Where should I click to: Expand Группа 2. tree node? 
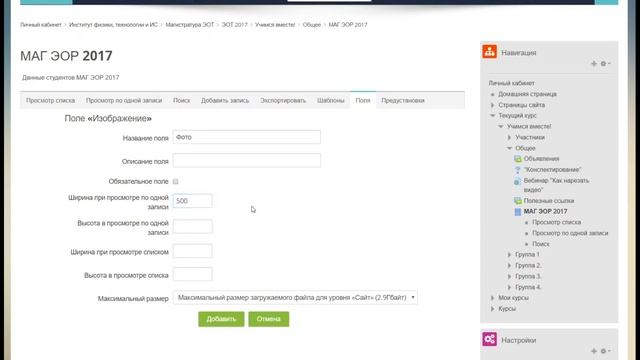point(509,265)
